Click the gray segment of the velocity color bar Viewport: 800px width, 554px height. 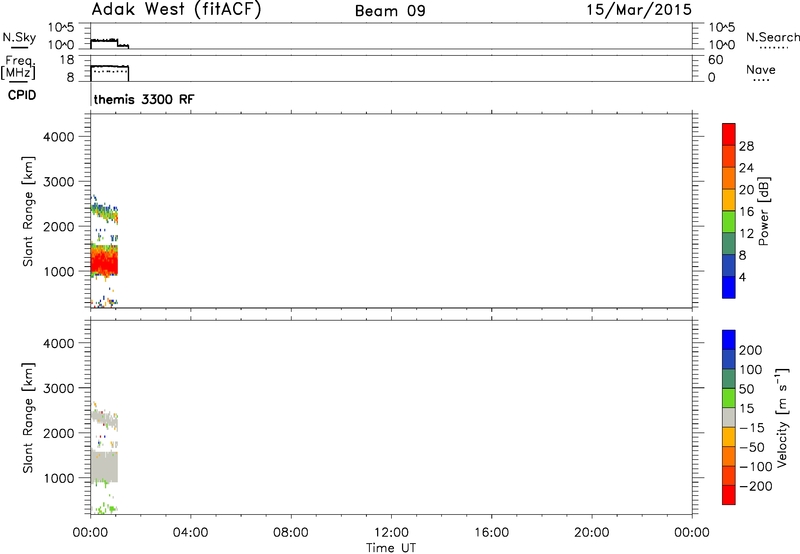[729, 417]
